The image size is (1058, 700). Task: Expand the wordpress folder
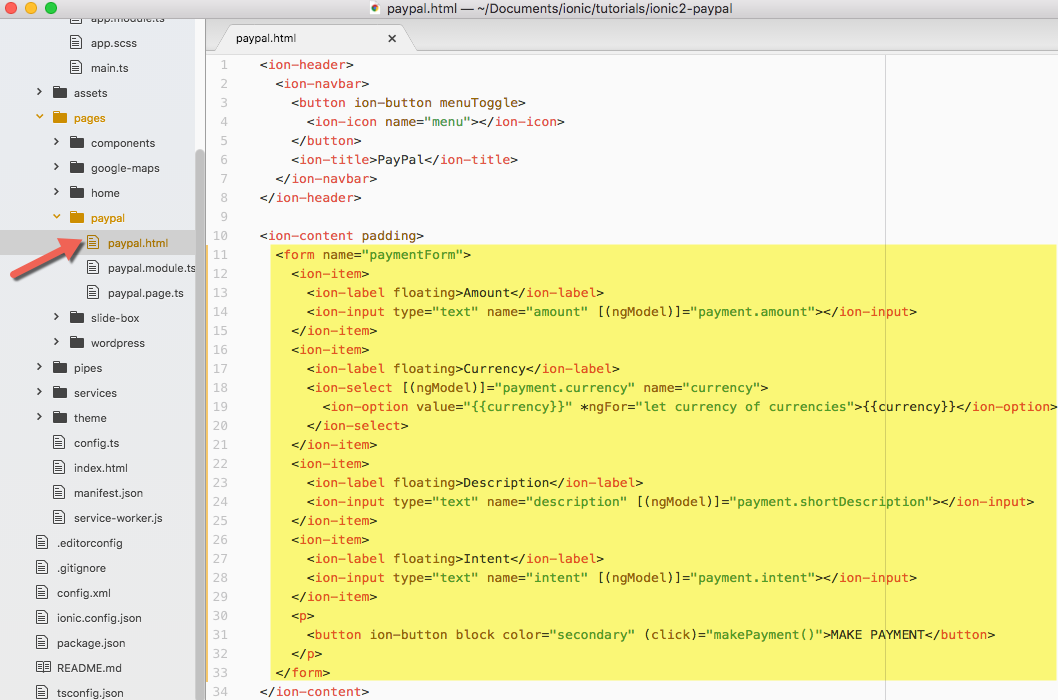pyautogui.click(x=56, y=342)
